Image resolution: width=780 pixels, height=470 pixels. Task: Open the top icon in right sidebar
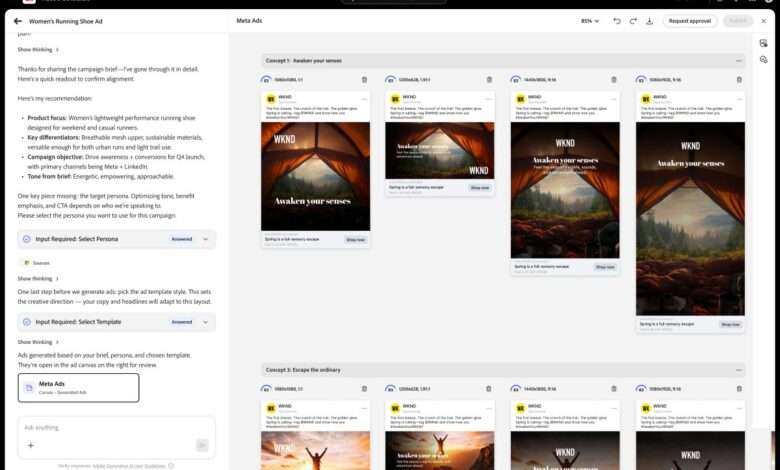pos(763,43)
